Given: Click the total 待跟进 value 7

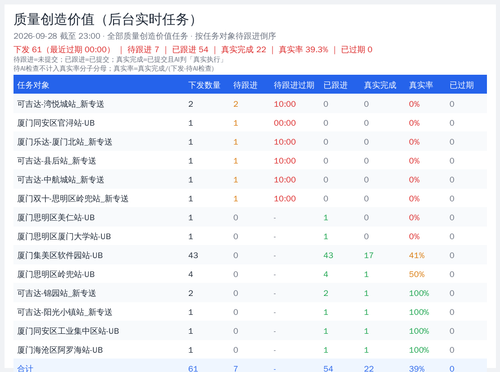Looking at the screenshot, I should (x=236, y=369).
